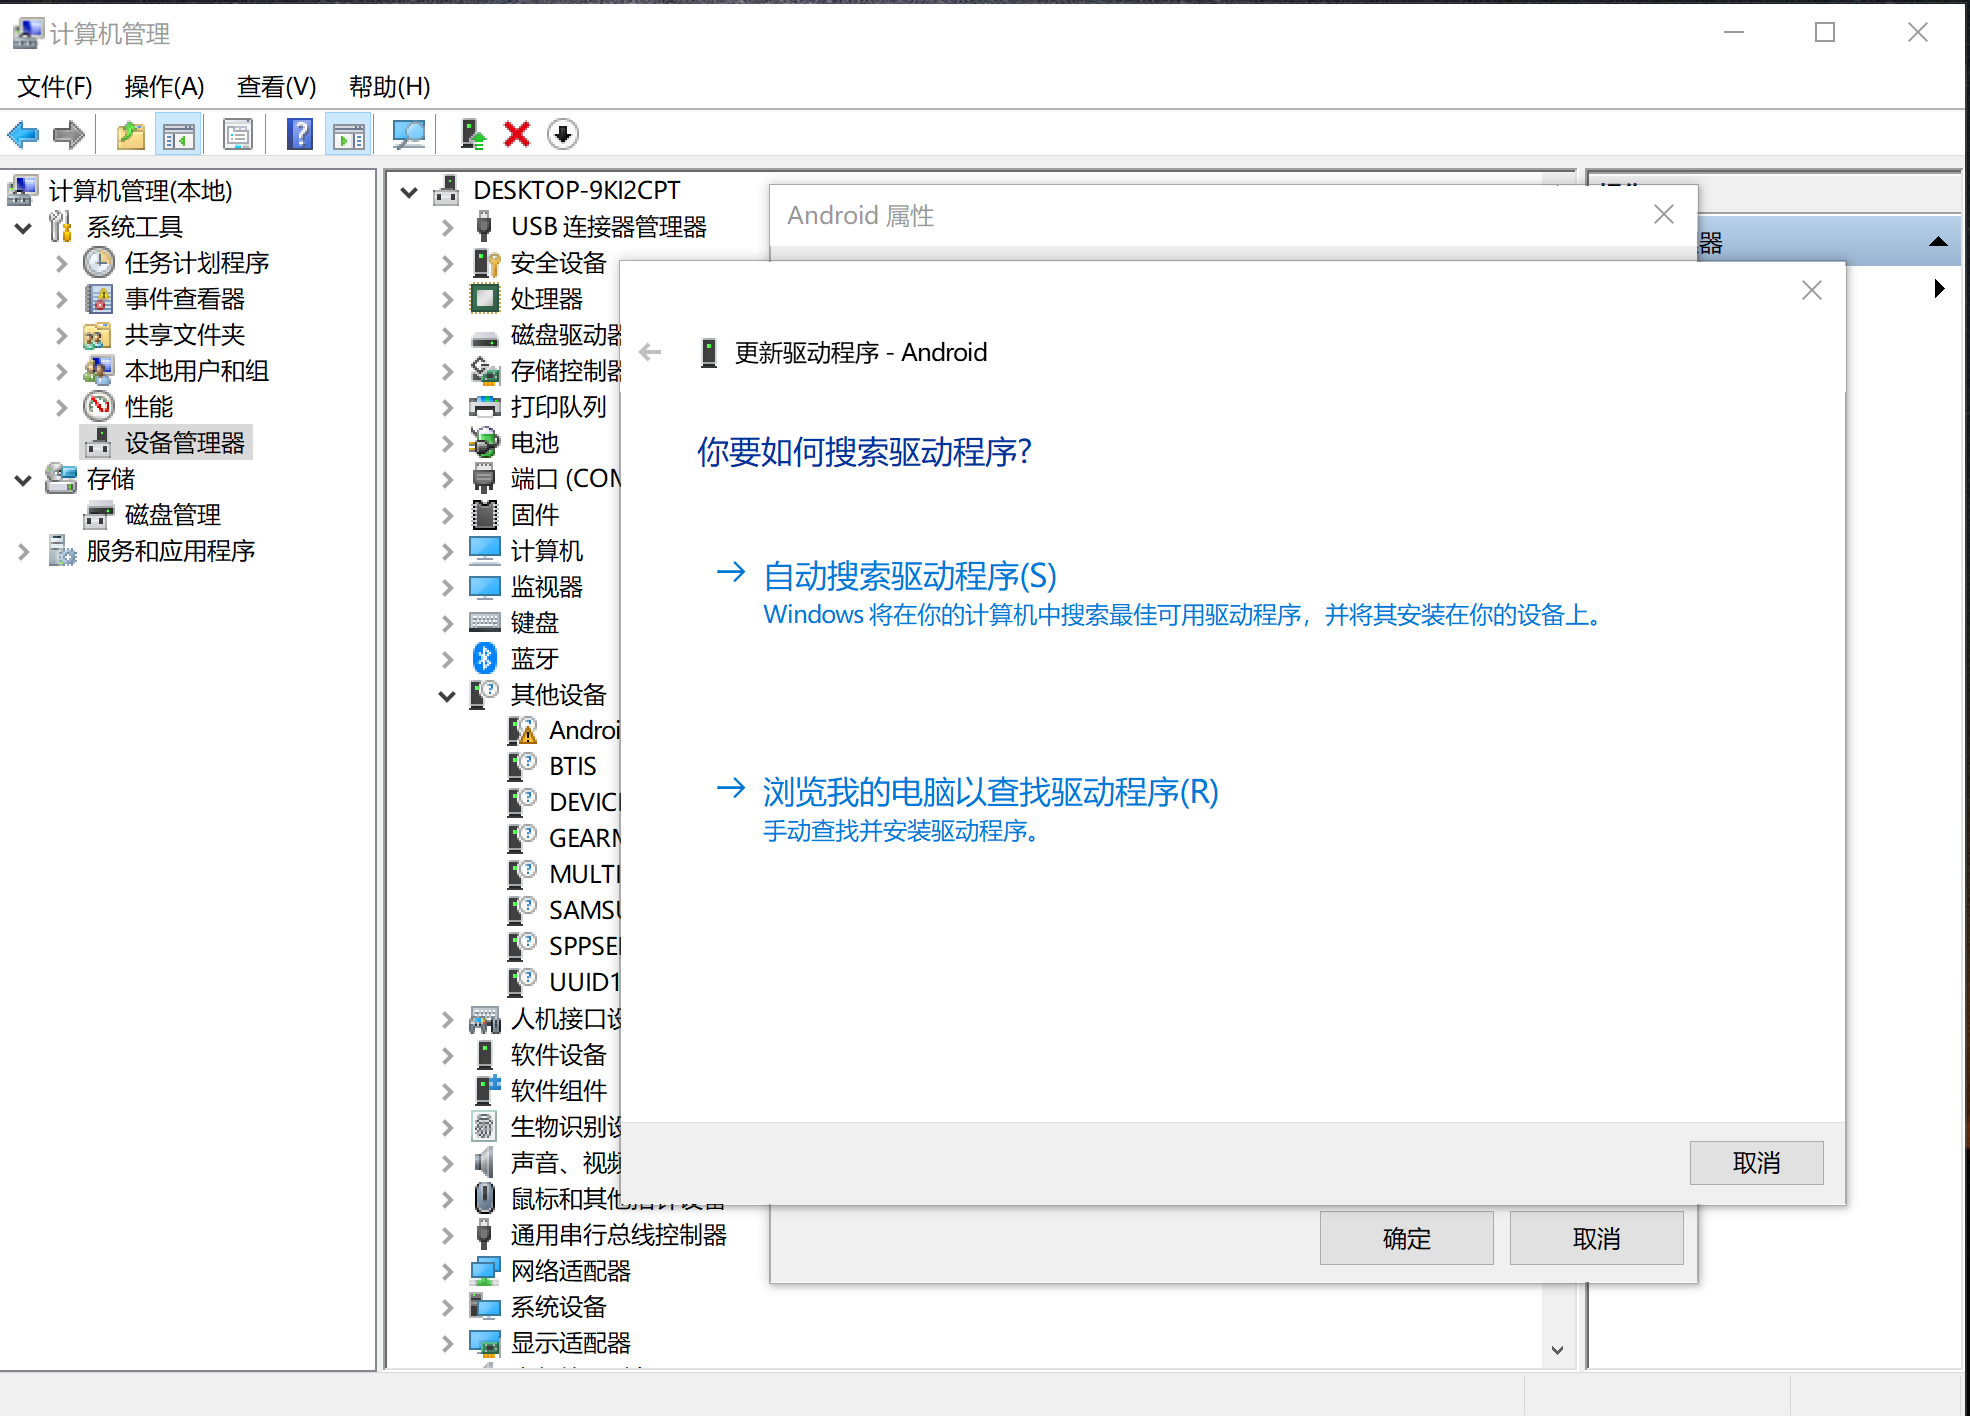Click 取消 in the update driver wizard
Screen dimensions: 1970x1416
[1755, 1163]
